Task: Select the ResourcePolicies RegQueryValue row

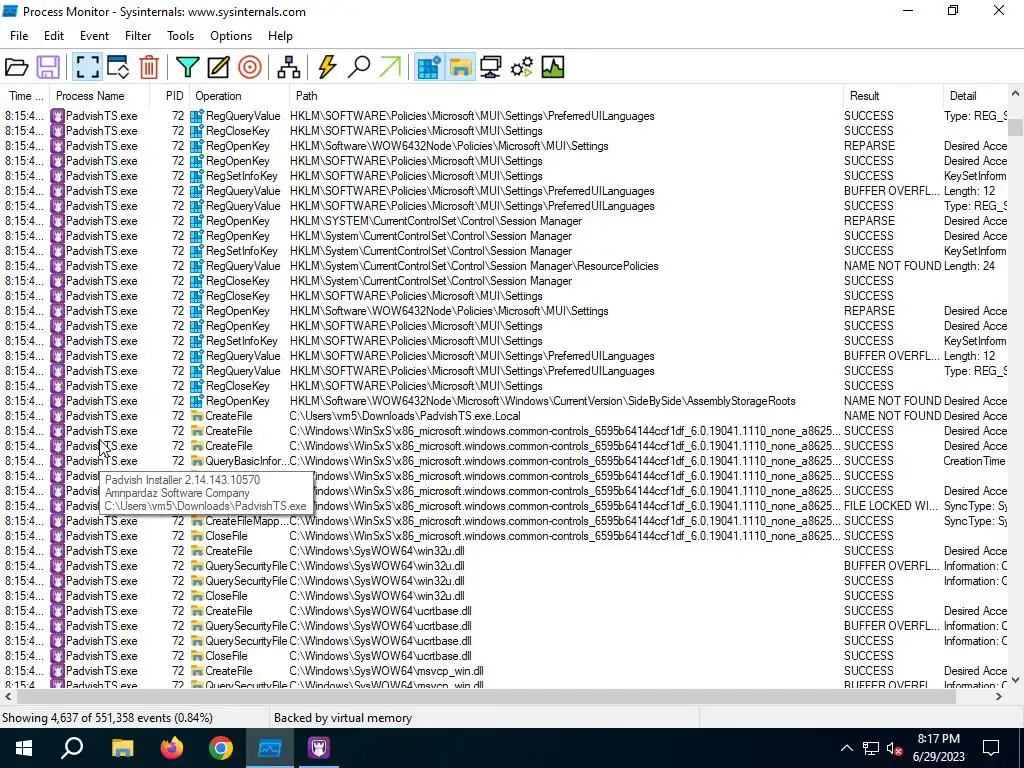Action: click(x=504, y=266)
